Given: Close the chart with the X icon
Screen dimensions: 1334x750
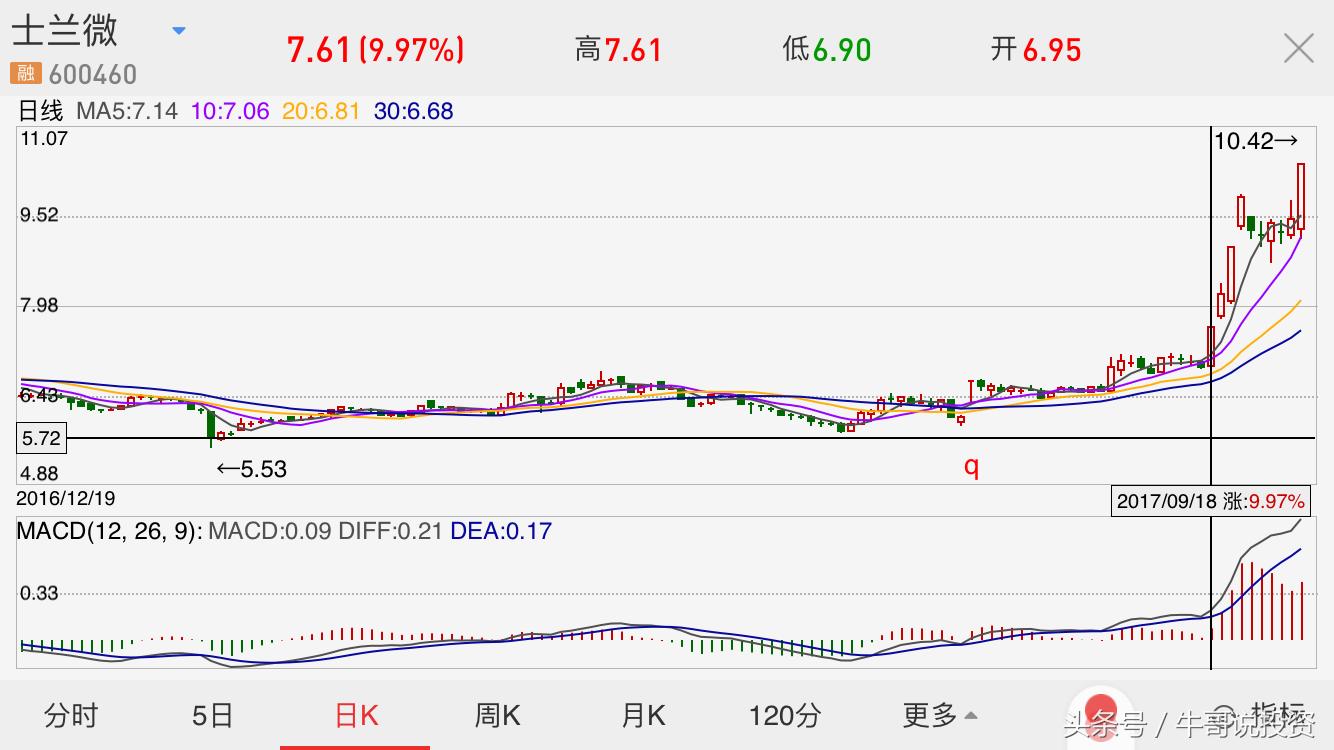Looking at the screenshot, I should pyautogui.click(x=1298, y=48).
